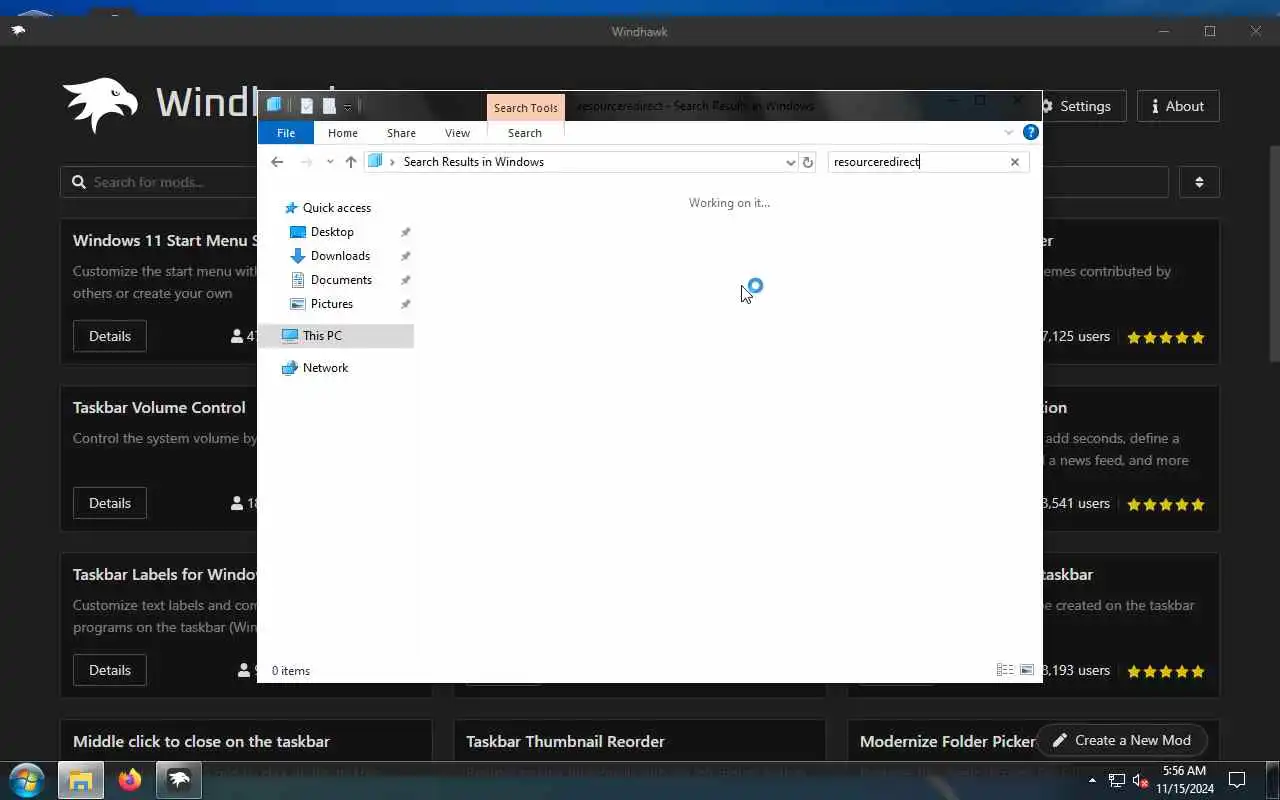1280x800 pixels.
Task: Open Pictures from the navigation pane
Action: (331, 304)
